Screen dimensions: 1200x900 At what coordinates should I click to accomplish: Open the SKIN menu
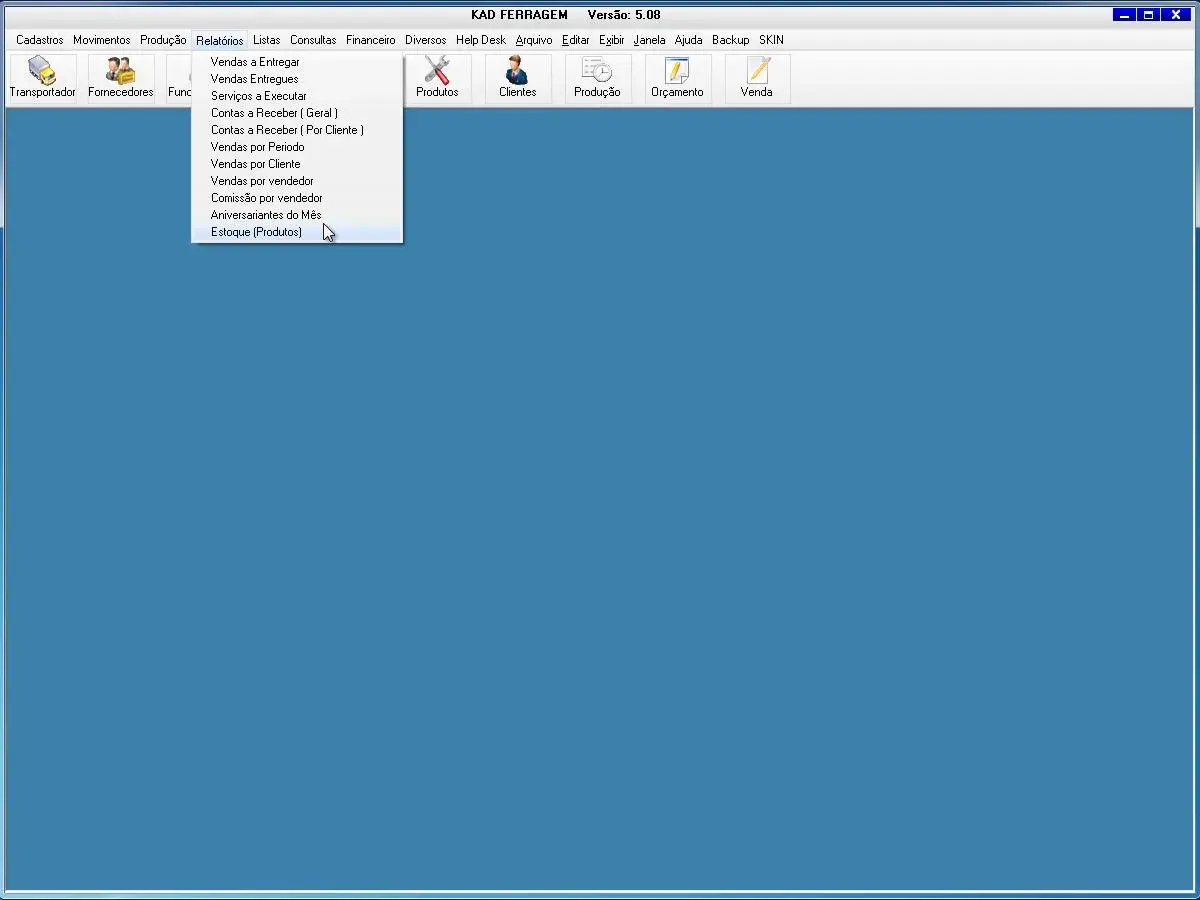point(771,40)
